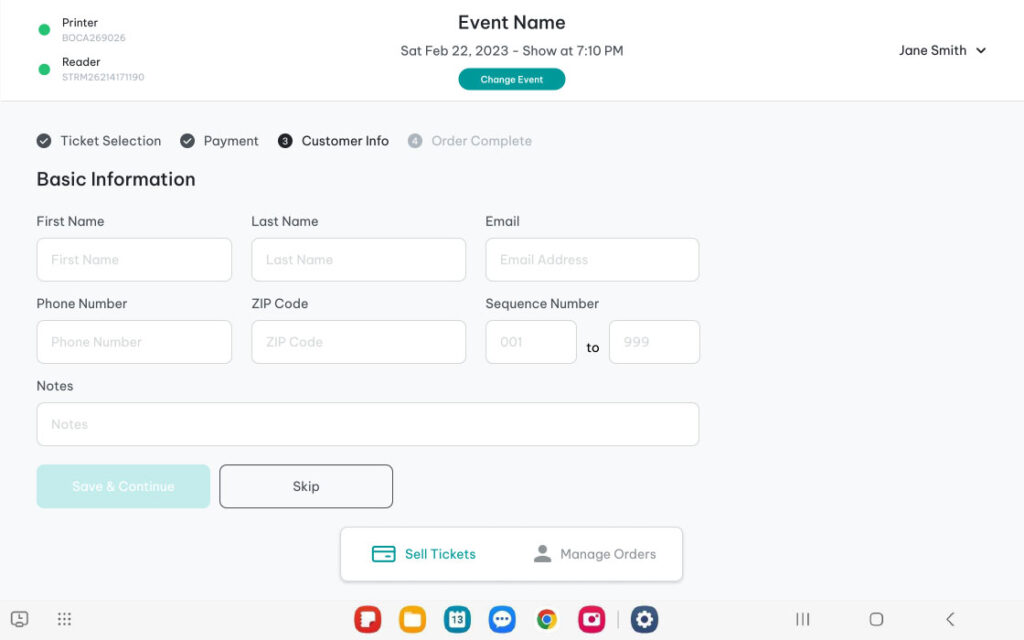Click the Save & Continue button
The height and width of the screenshot is (640, 1024).
[123, 486]
